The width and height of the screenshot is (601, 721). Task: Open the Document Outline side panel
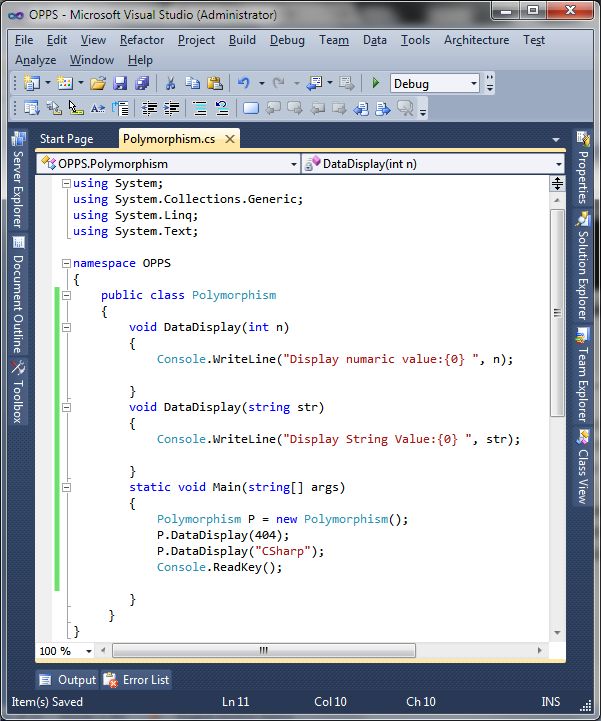(x=18, y=294)
